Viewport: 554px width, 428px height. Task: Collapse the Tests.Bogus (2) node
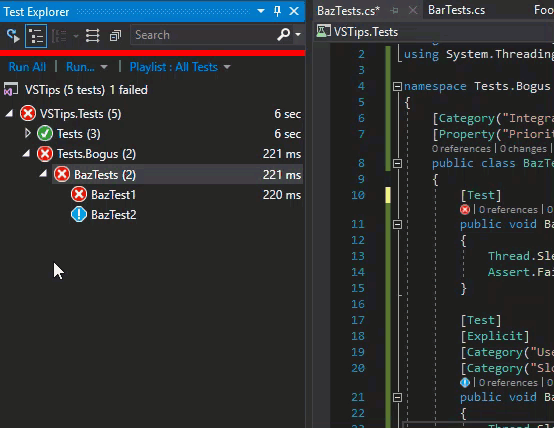click(x=26, y=153)
